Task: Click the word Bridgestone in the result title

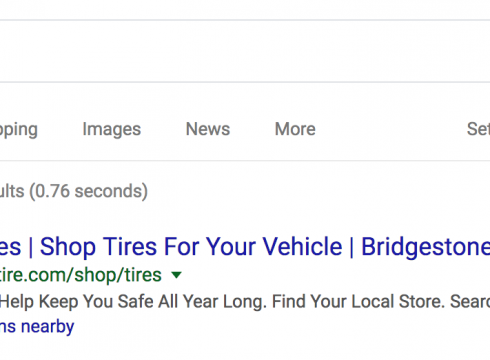Action: 426,247
